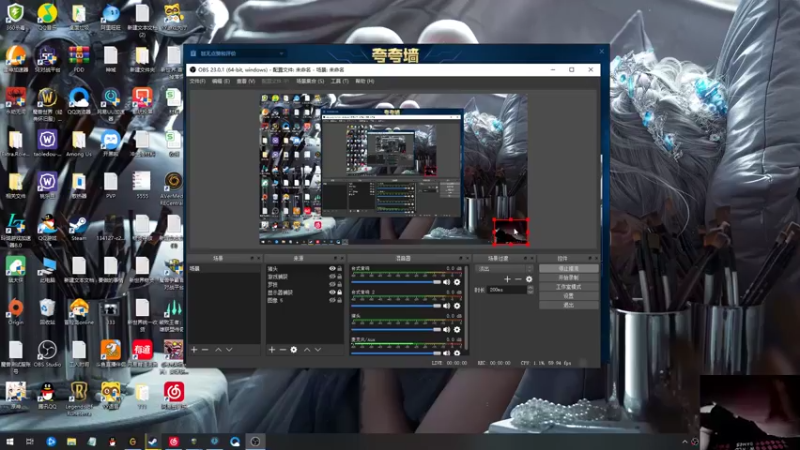This screenshot has width=800, height=450.
Task: Open settings gear for third mixer channel
Action: coord(457,330)
